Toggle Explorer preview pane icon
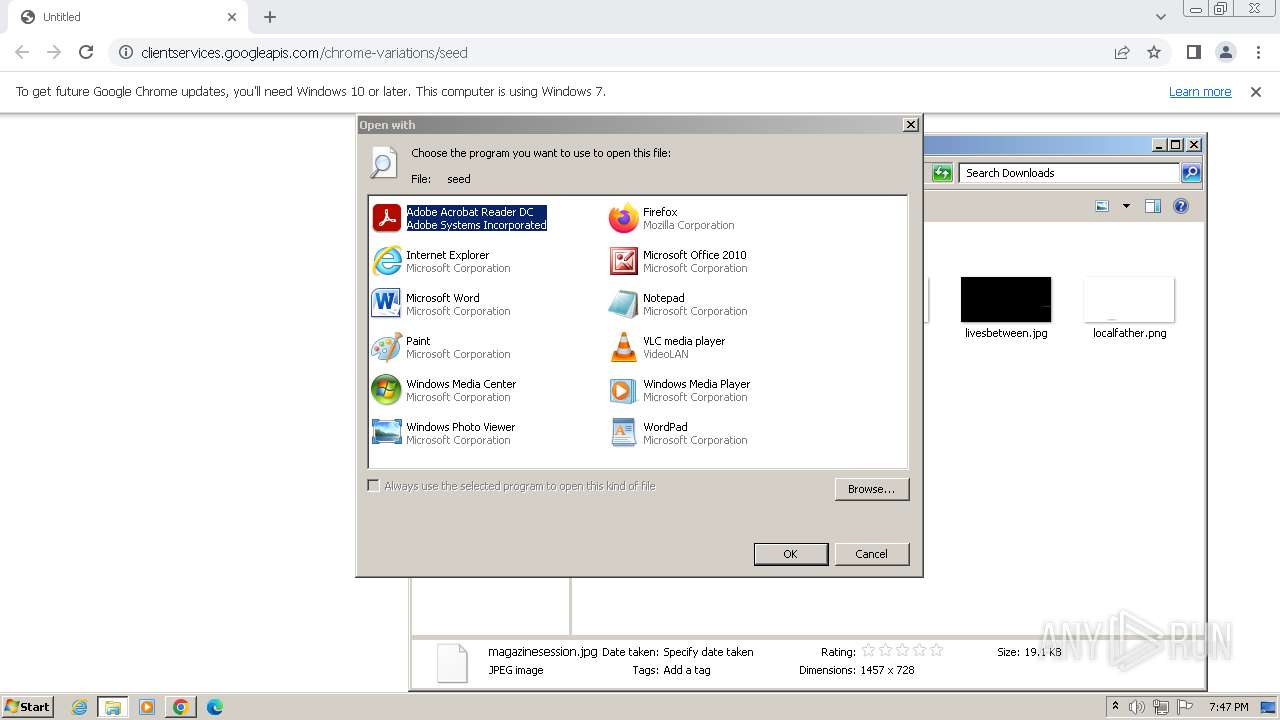Image resolution: width=1280 pixels, height=720 pixels. pos(1152,206)
